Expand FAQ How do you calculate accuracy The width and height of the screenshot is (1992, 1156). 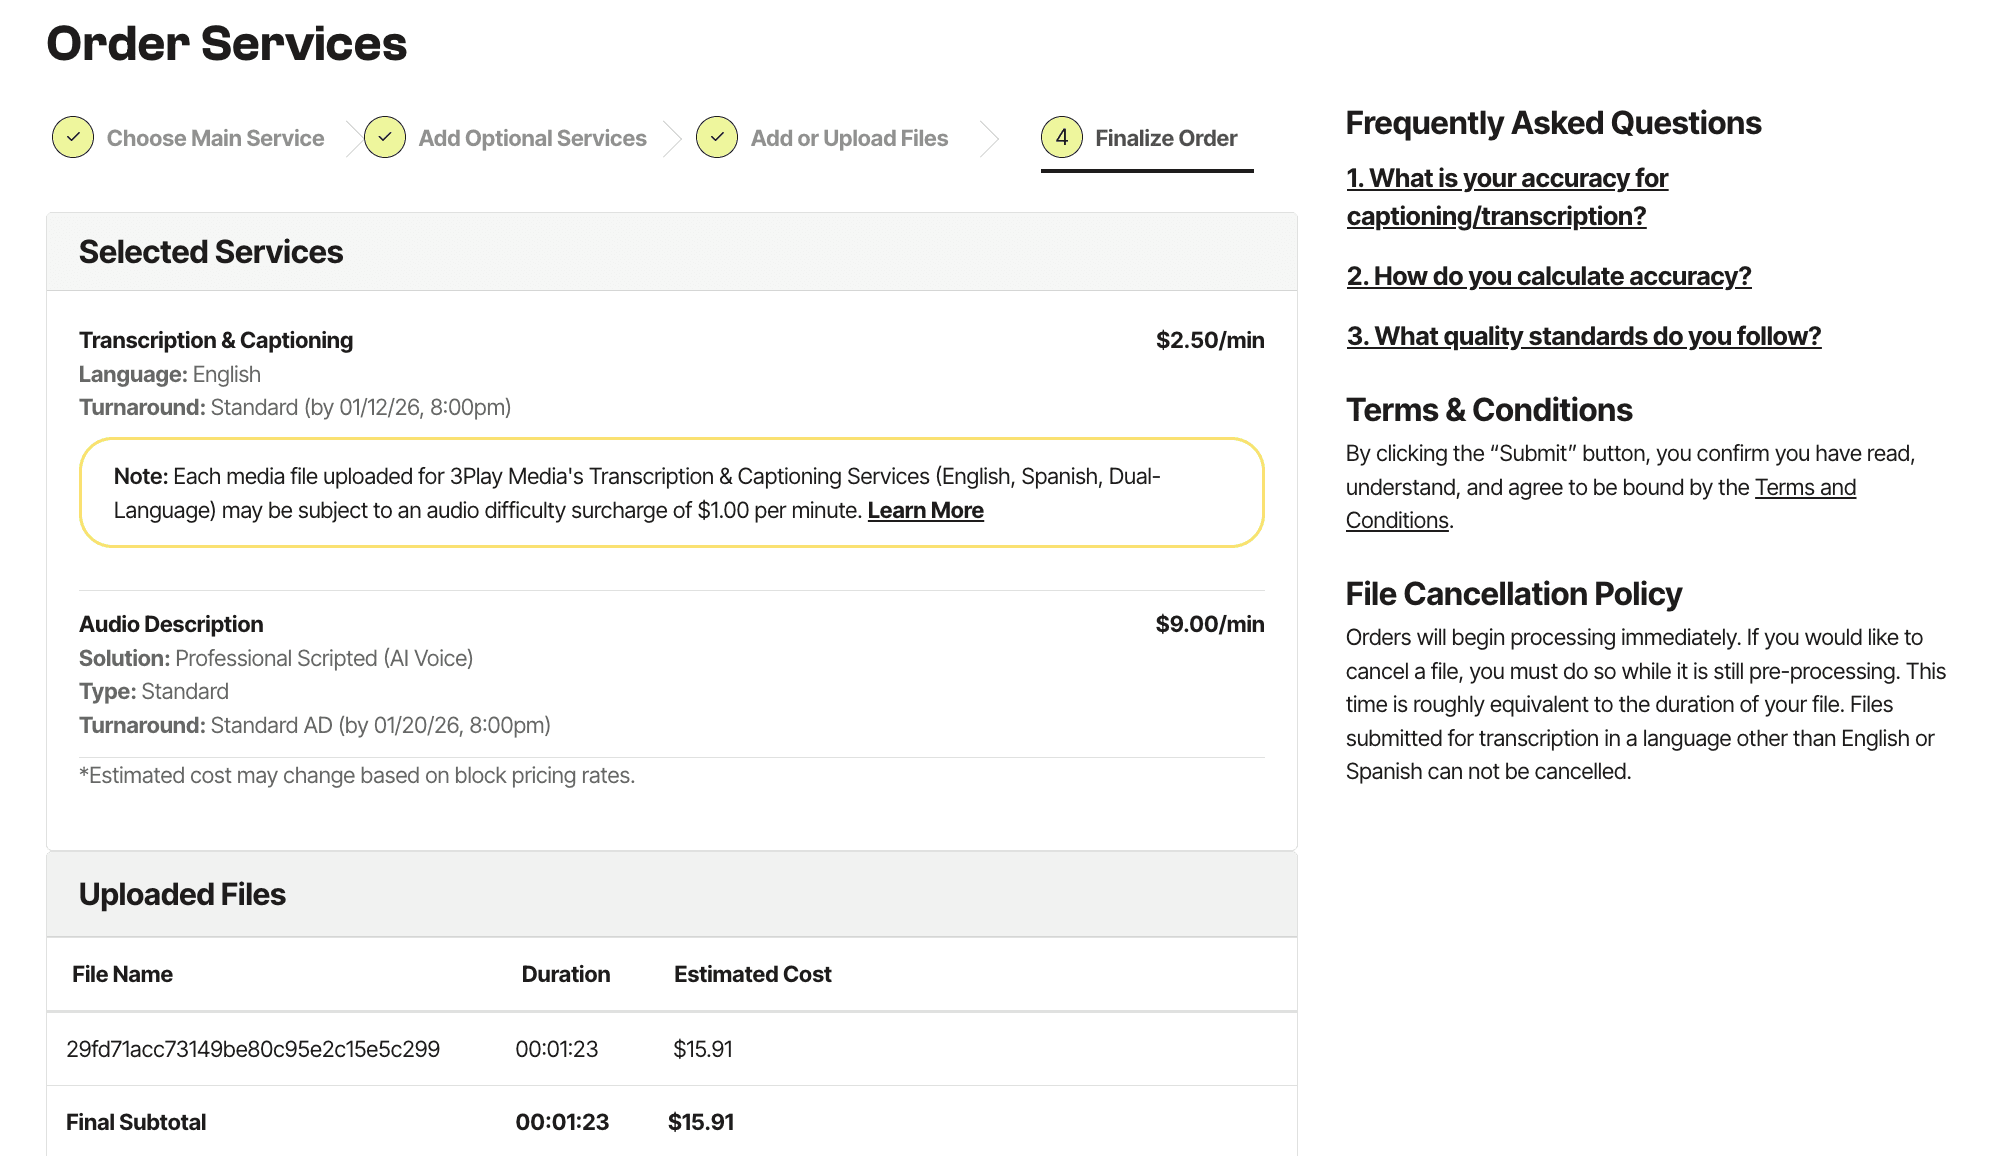[1548, 276]
